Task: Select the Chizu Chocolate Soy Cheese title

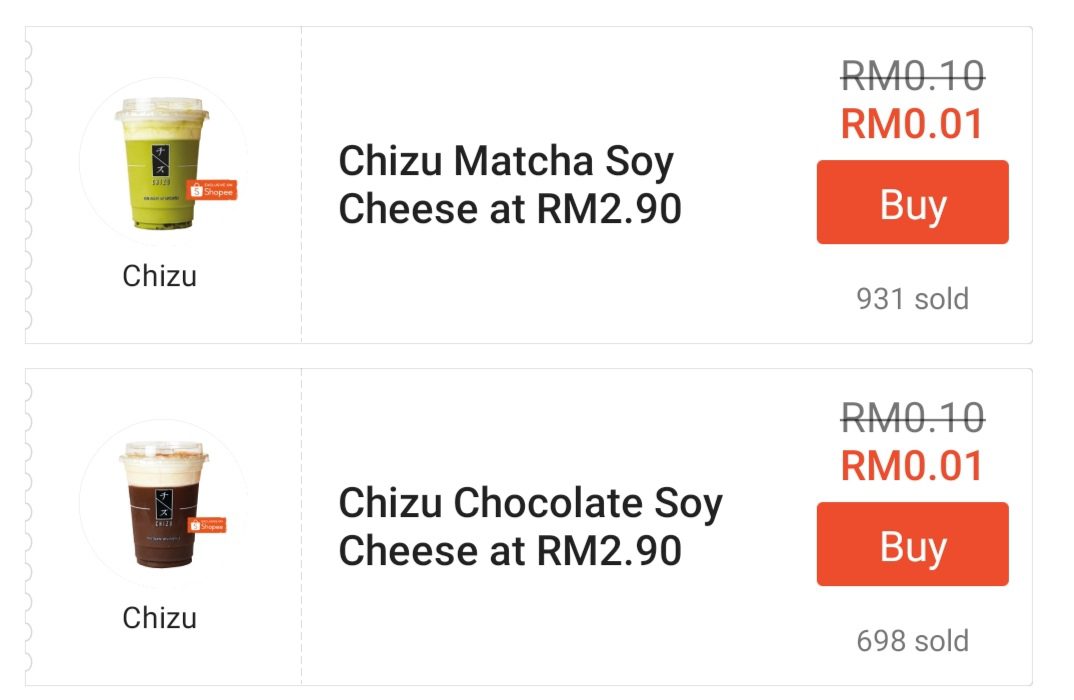Action: (529, 527)
